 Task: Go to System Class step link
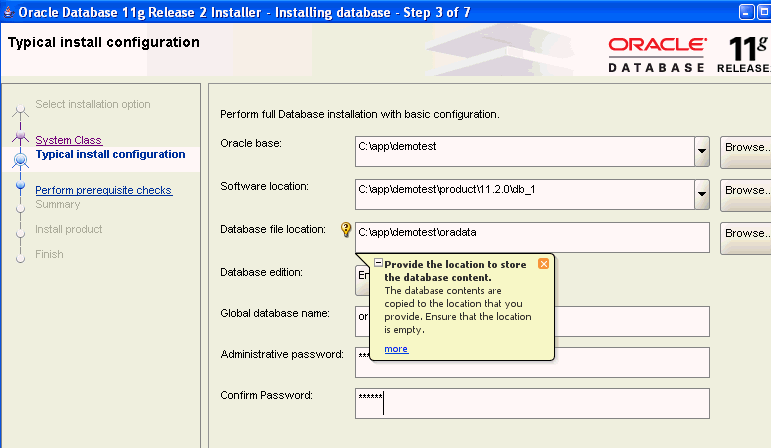68,140
